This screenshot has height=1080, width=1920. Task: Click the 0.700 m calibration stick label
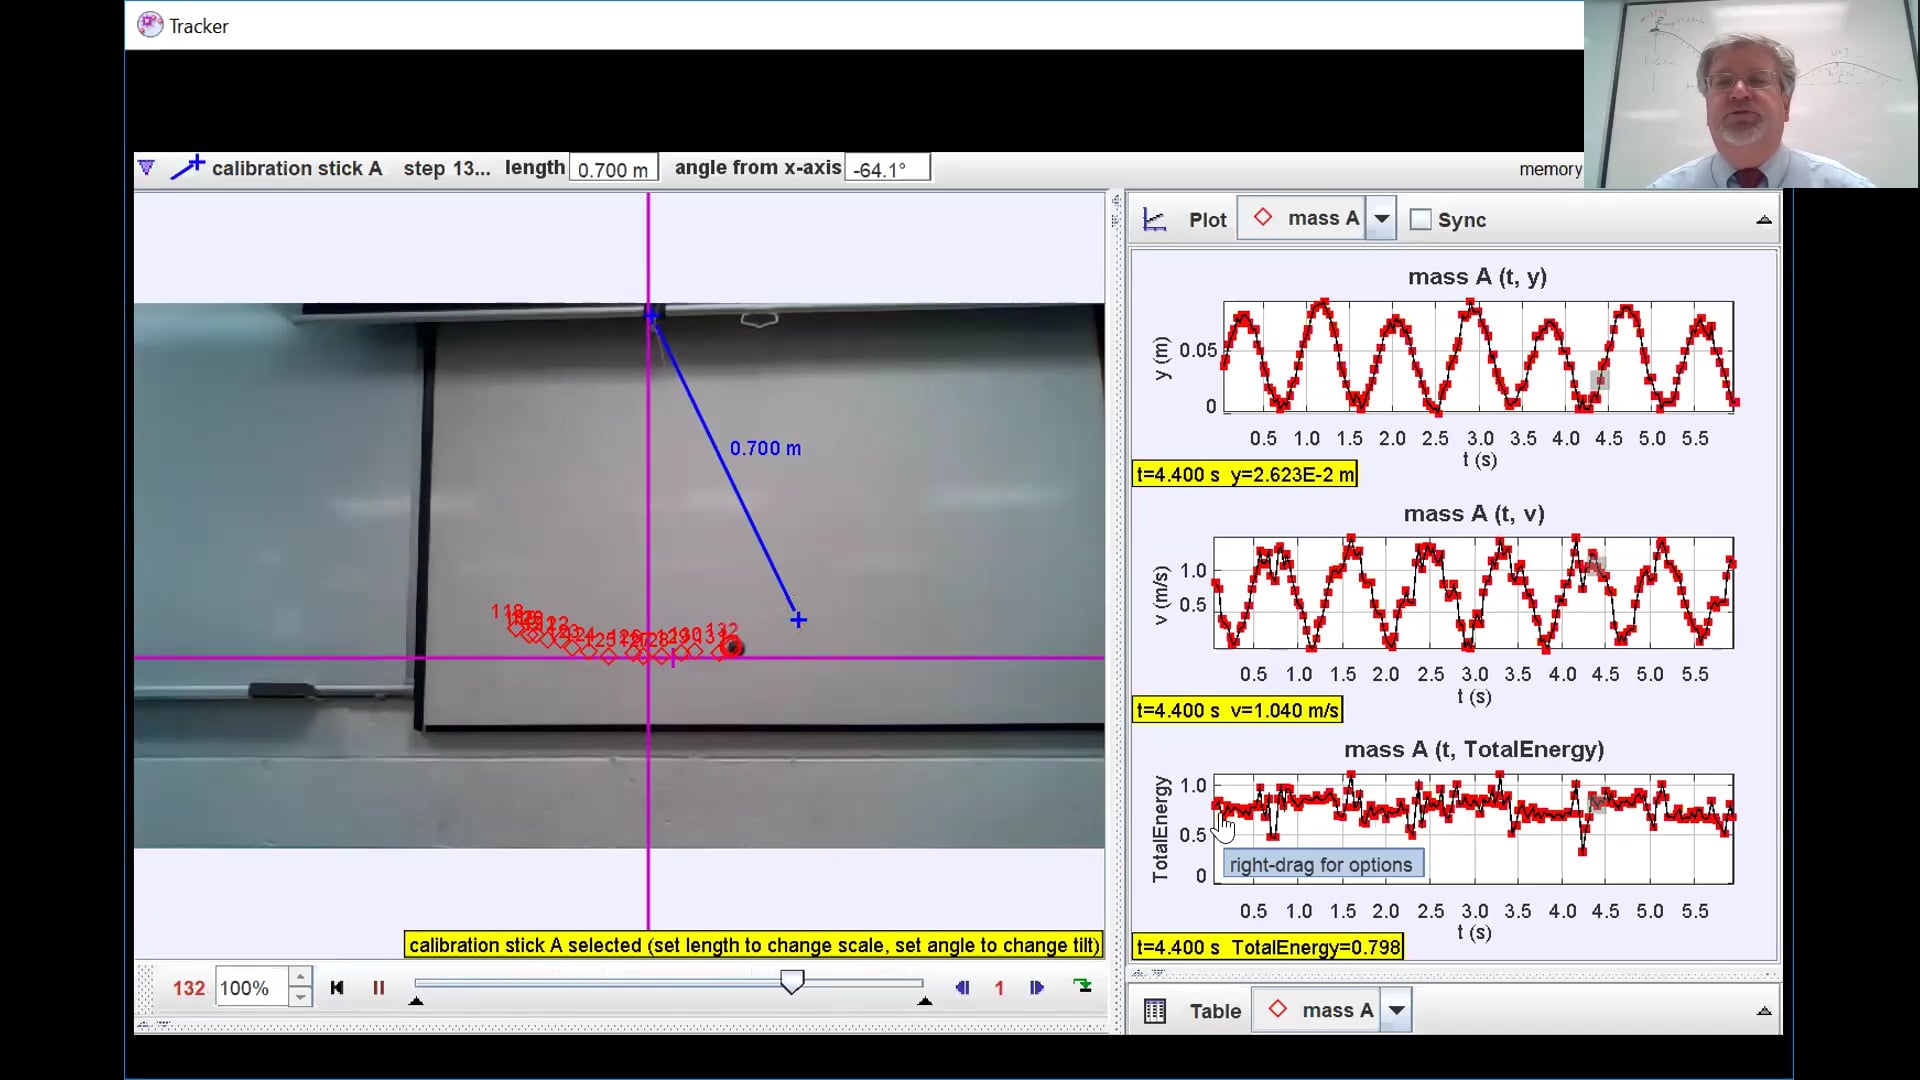coord(765,448)
